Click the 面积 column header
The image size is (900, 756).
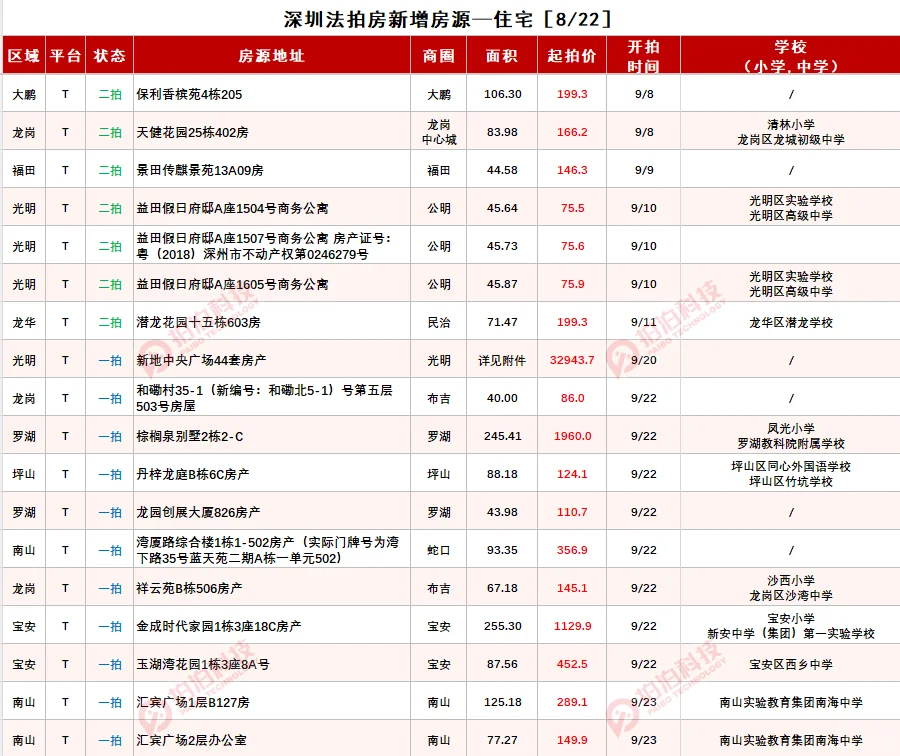click(502, 56)
